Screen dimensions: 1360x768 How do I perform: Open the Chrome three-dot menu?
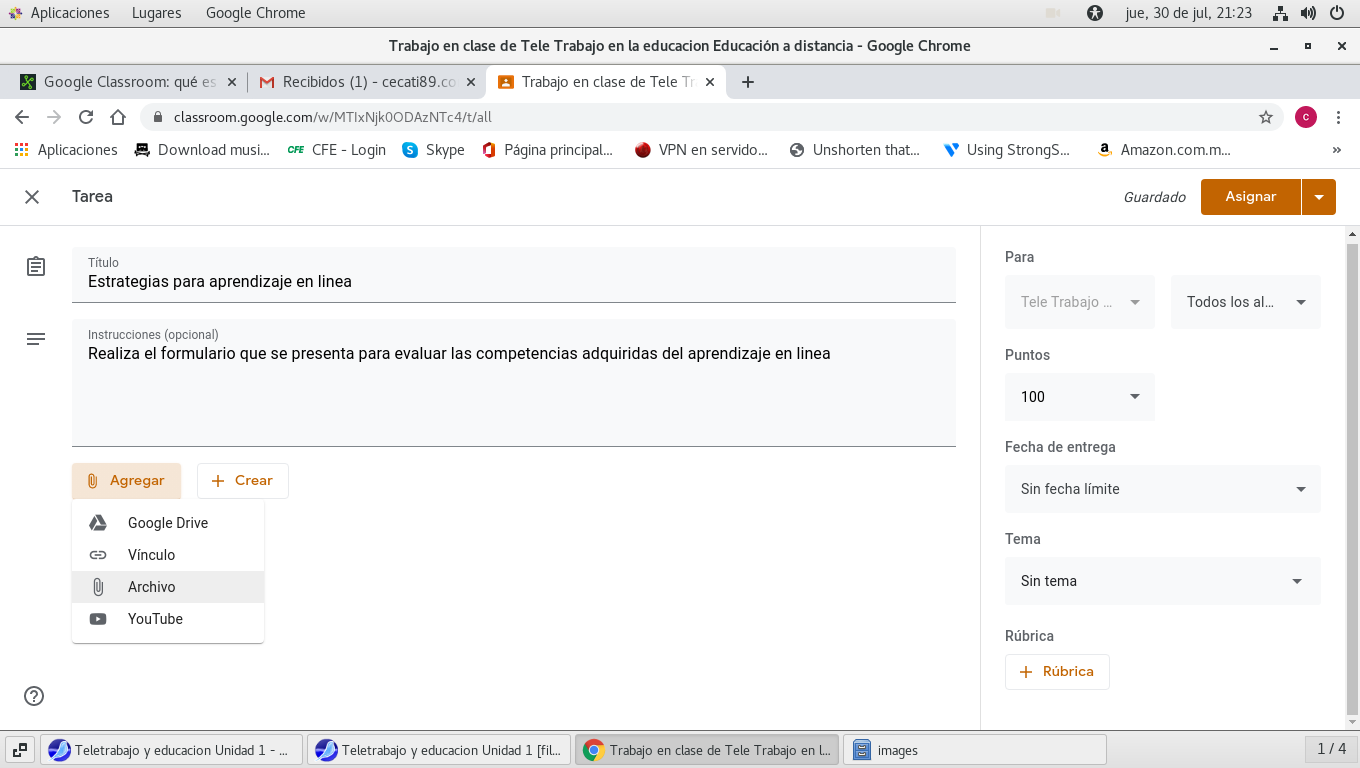tap(1339, 117)
